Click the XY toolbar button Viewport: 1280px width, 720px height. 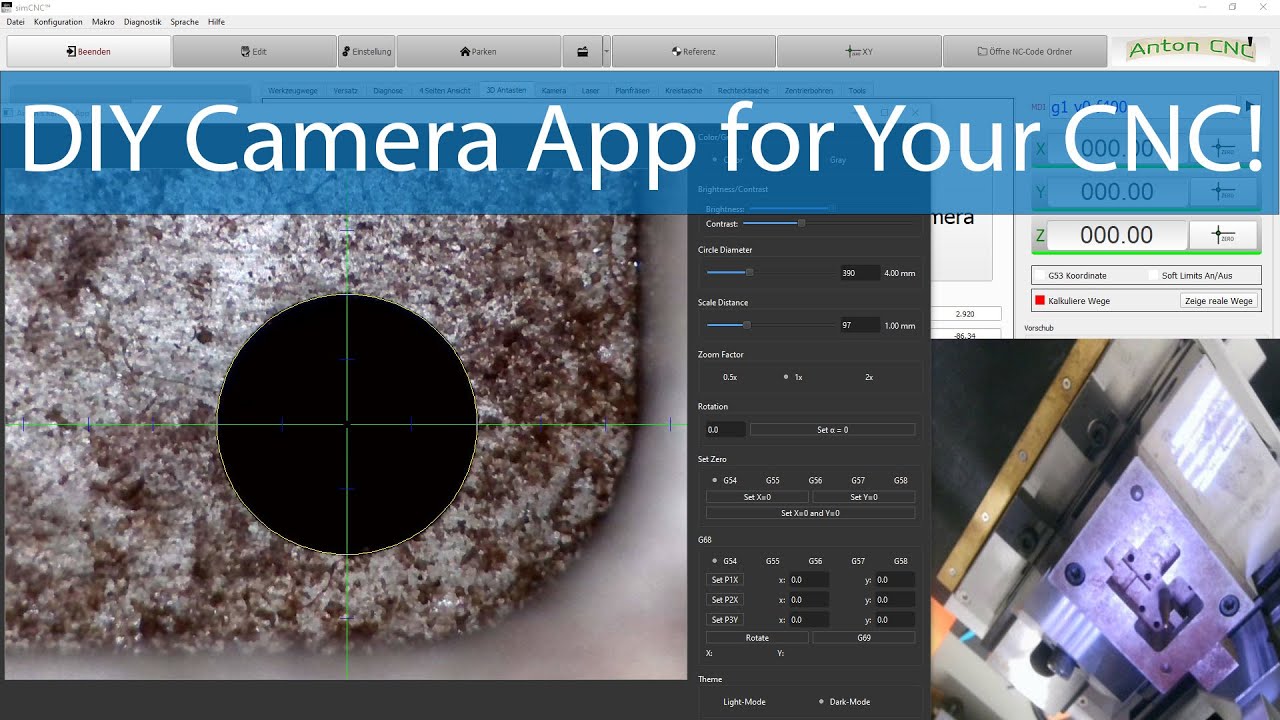coord(859,51)
